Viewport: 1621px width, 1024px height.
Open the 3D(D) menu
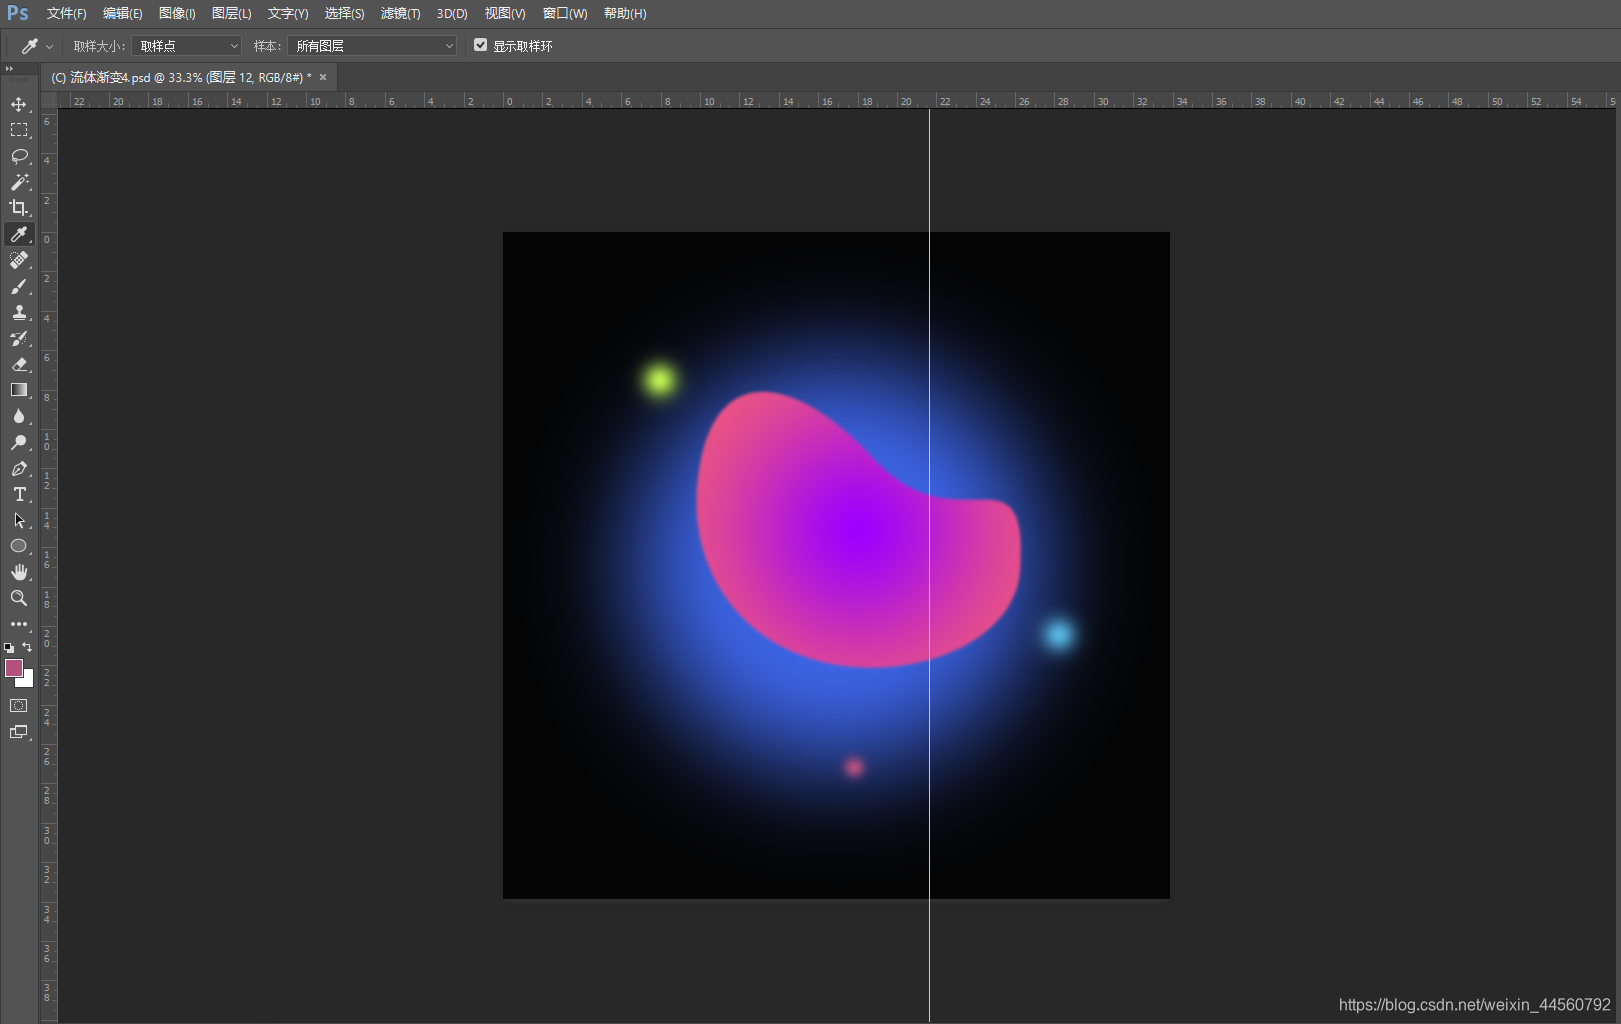pyautogui.click(x=452, y=14)
